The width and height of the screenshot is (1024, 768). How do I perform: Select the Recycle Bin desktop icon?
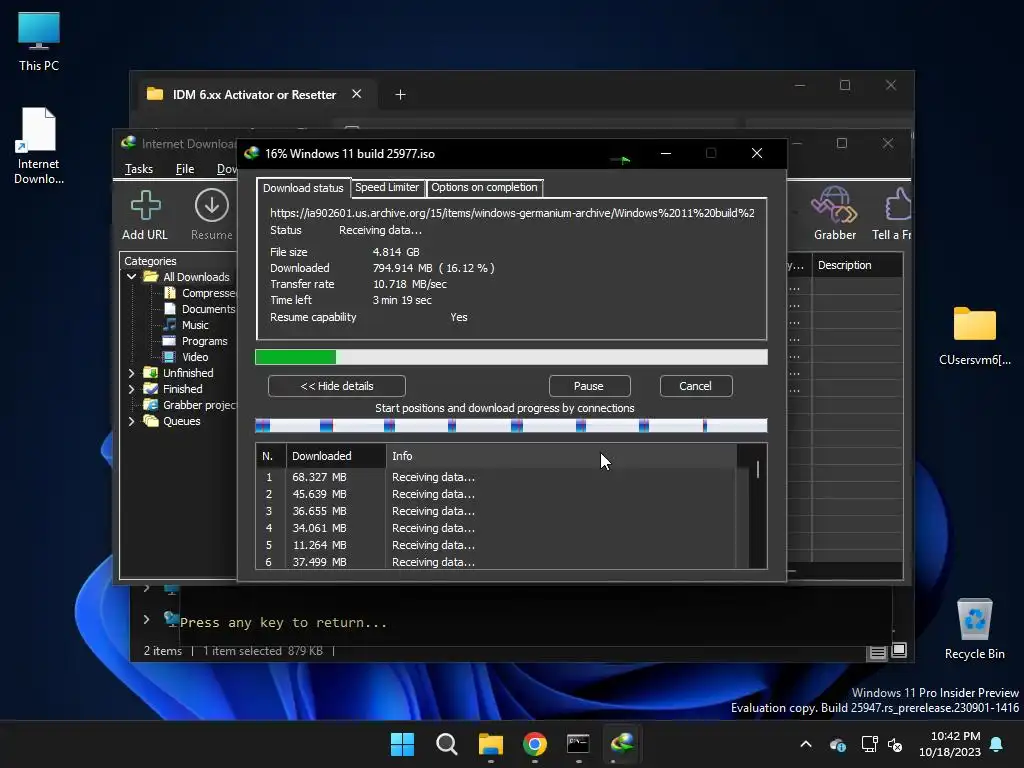[x=974, y=630]
